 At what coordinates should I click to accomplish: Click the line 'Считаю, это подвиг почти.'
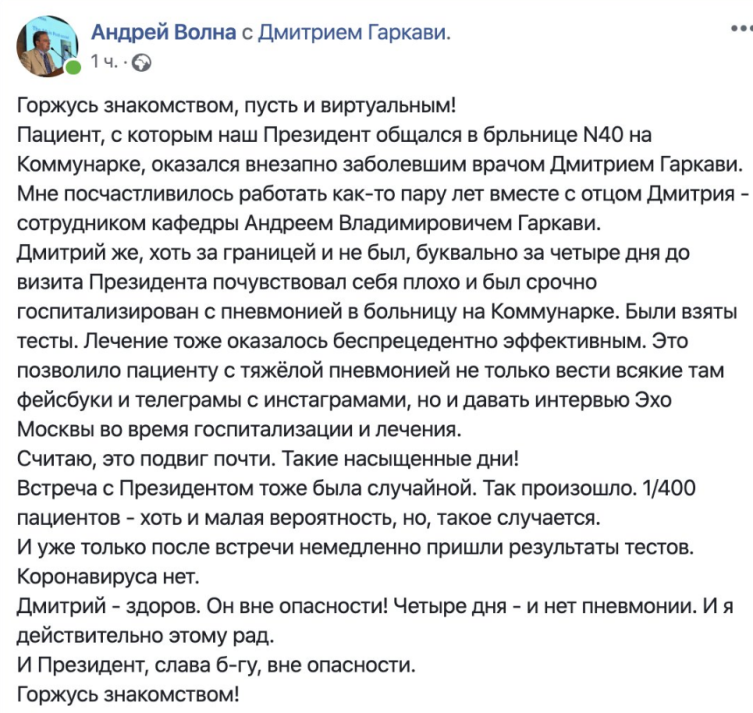click(146, 459)
